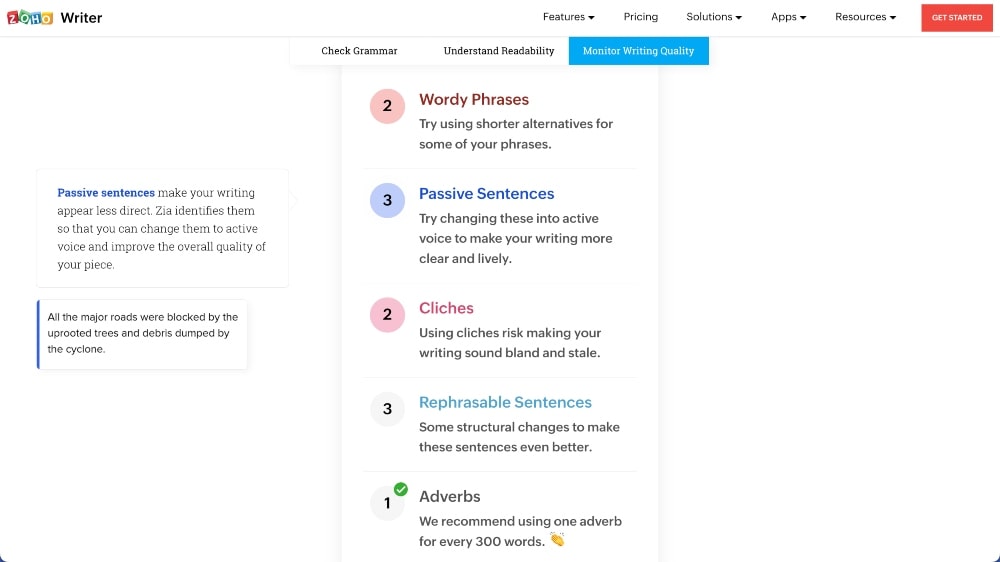Expand the Apps dropdown menu
Image resolution: width=1000 pixels, height=562 pixels.
(x=788, y=17)
